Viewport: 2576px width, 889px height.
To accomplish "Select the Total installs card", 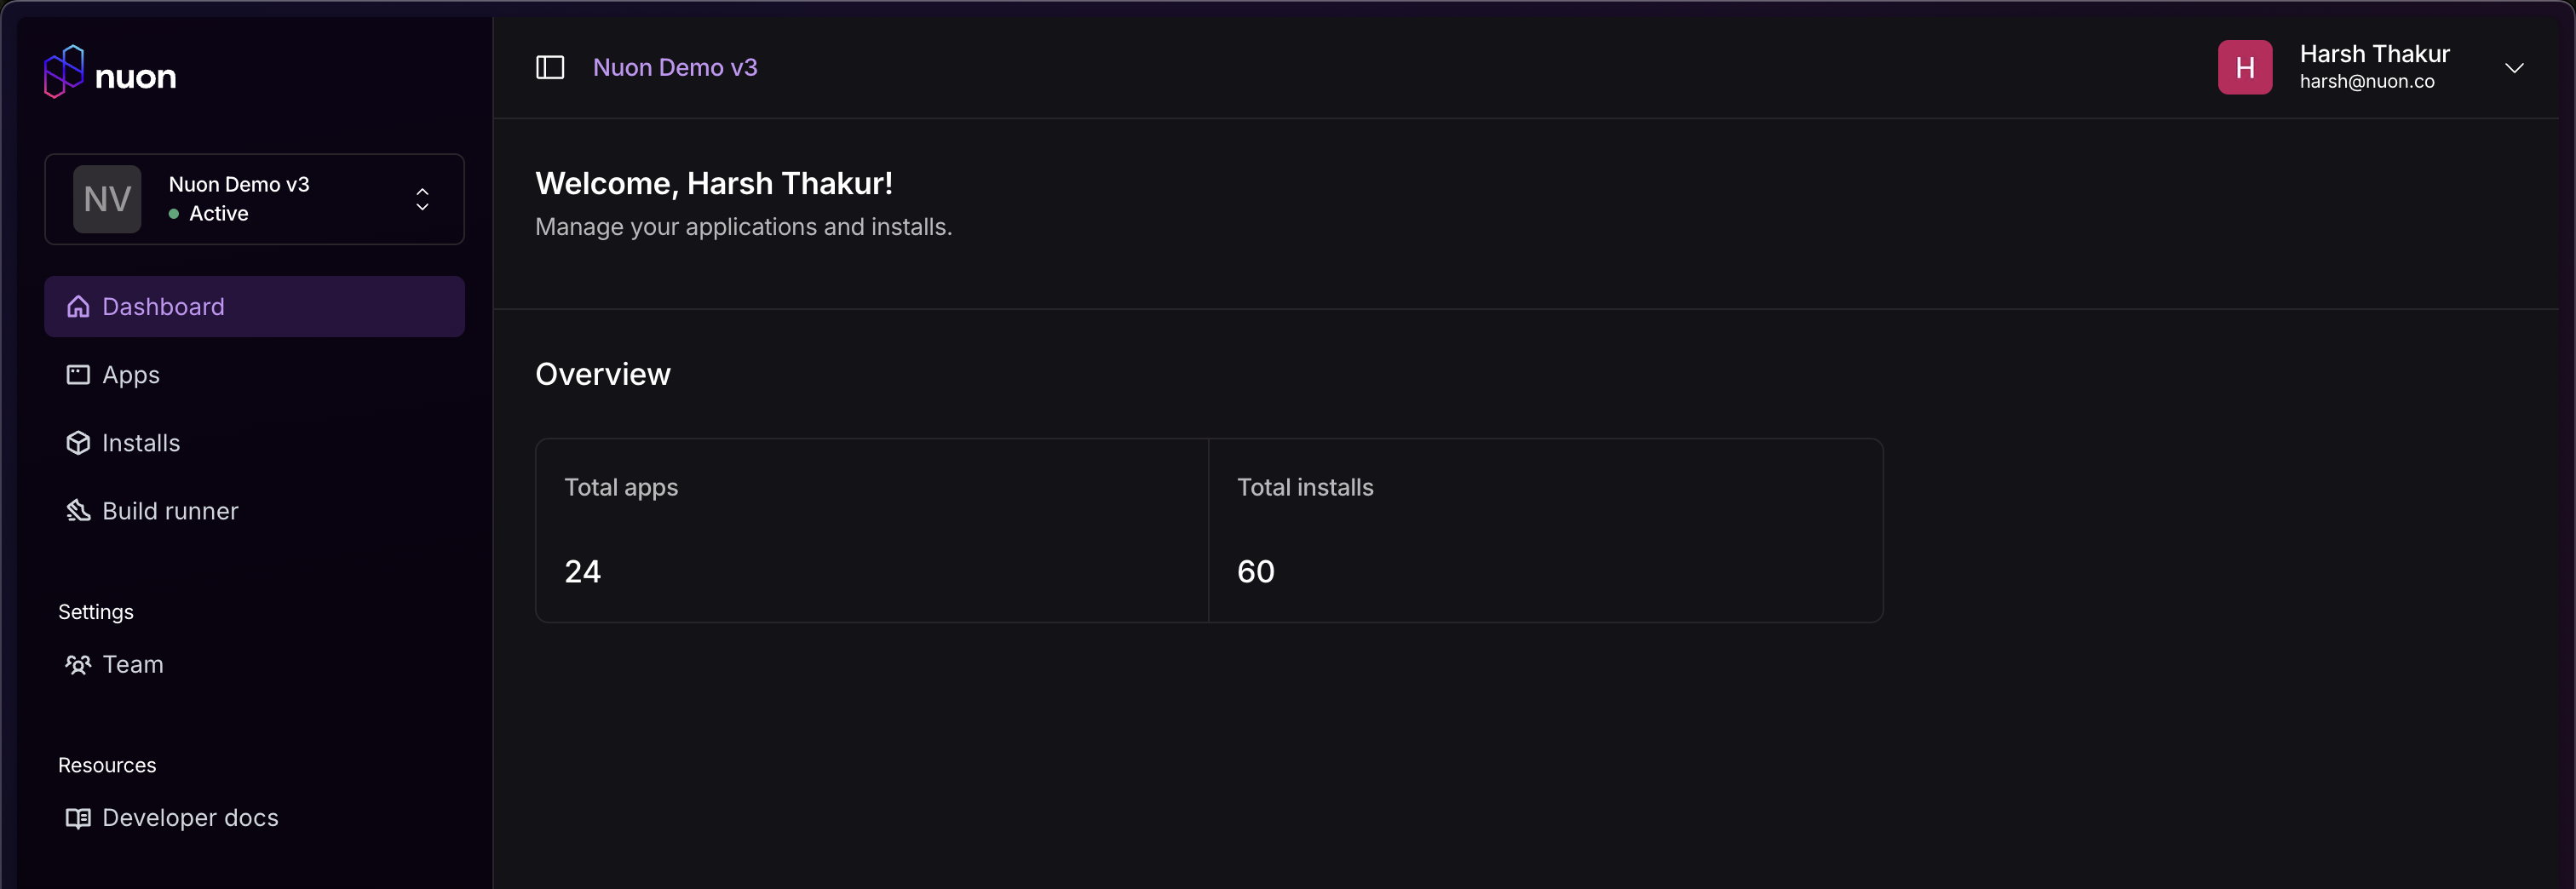I will 1545,530.
